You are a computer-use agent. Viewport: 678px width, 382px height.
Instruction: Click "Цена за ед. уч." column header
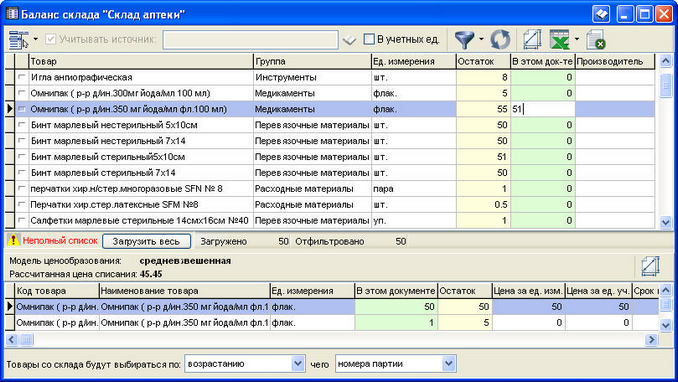coord(598,291)
